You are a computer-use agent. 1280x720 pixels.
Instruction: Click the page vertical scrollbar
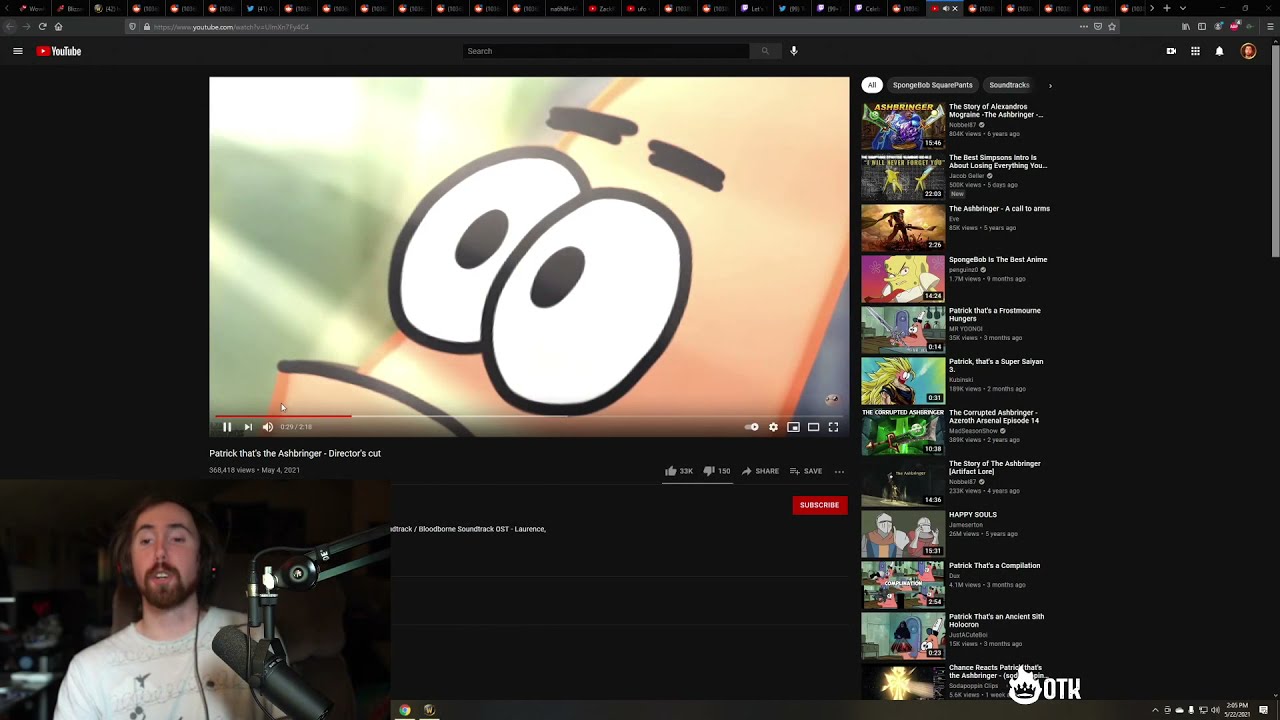coord(1274,150)
